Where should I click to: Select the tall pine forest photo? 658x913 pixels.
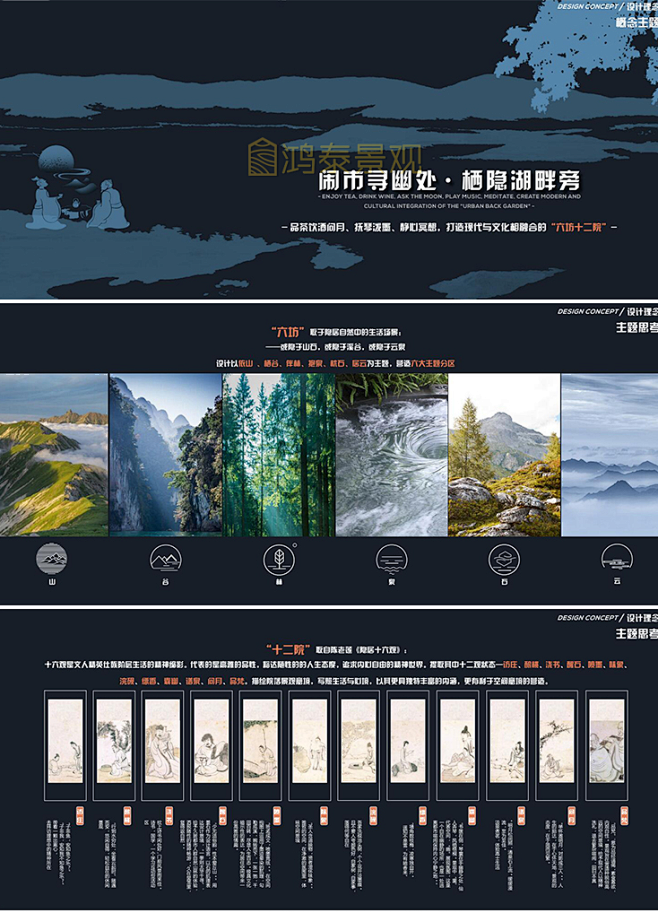[278, 454]
